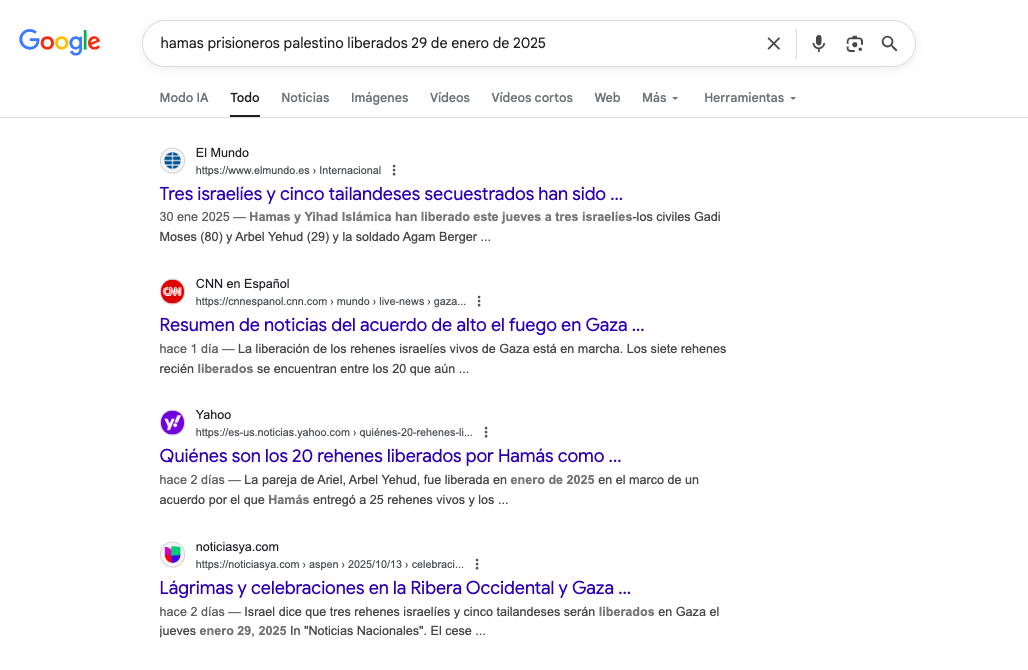
Task: Open Google Lens image search
Action: [x=854, y=44]
